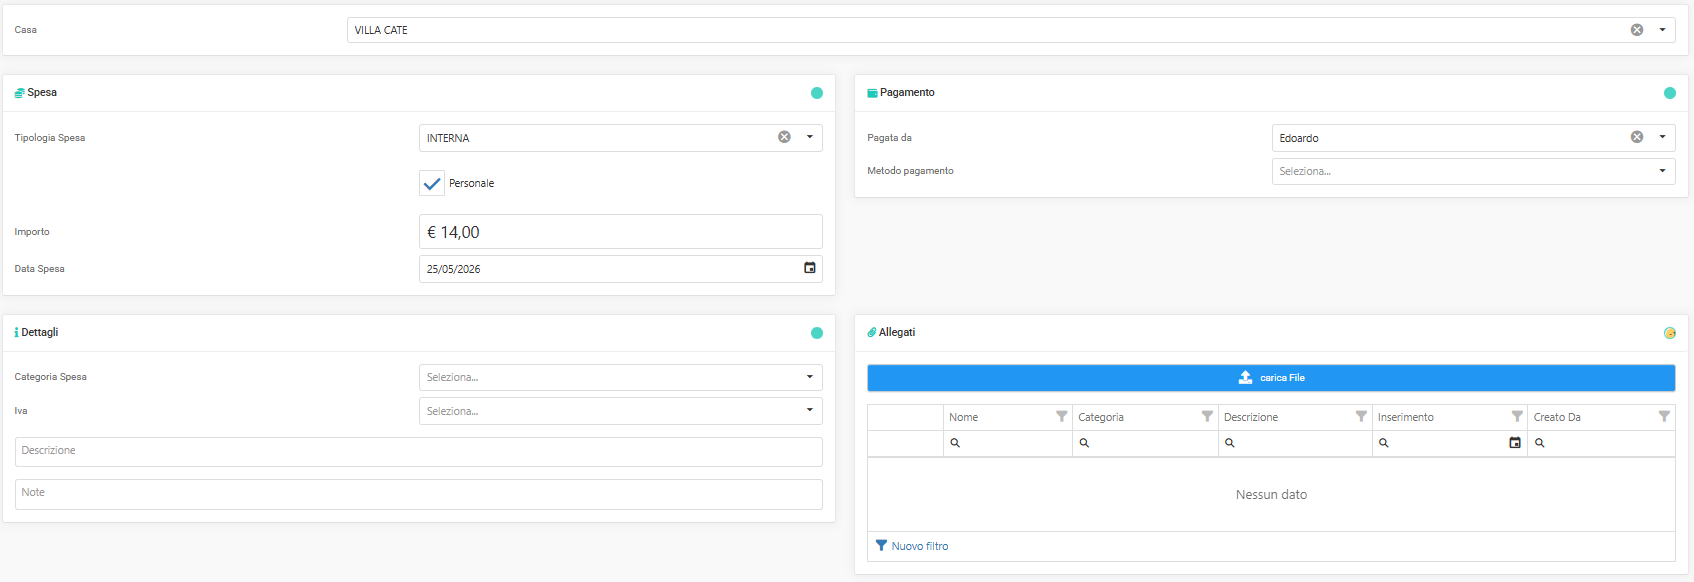Open the Casa dropdown arrow
This screenshot has height=582, width=1694.
point(1662,30)
